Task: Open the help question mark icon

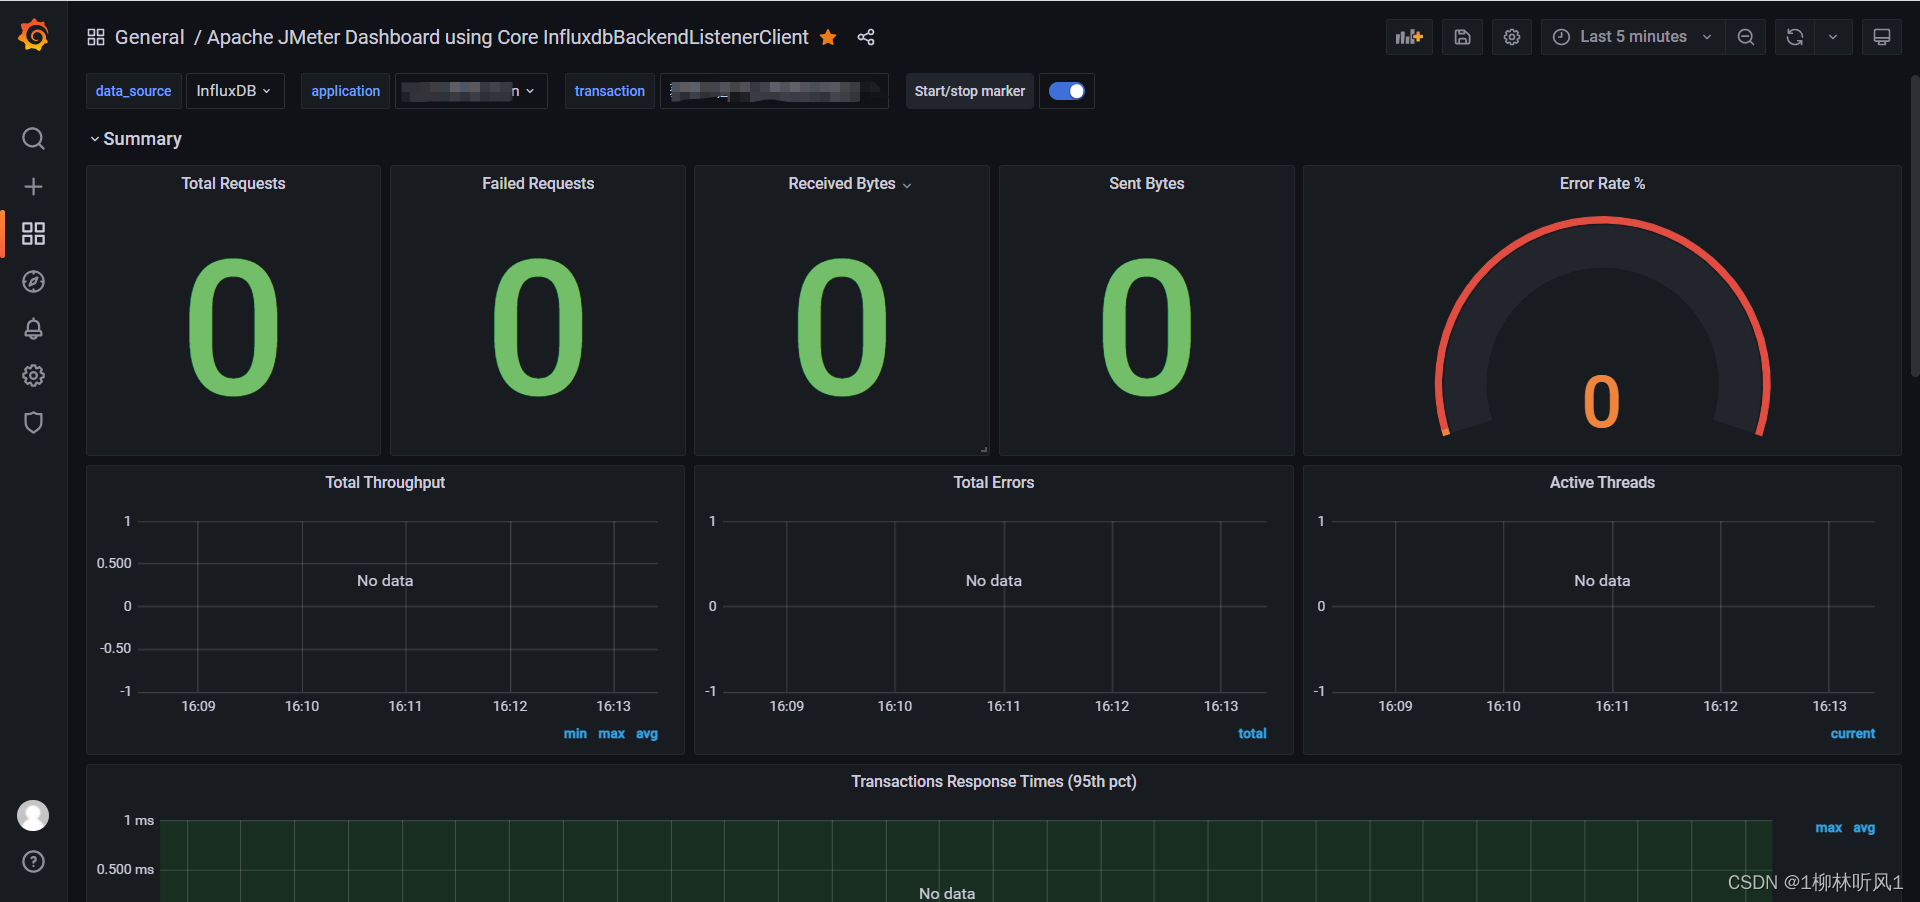Action: tap(33, 862)
